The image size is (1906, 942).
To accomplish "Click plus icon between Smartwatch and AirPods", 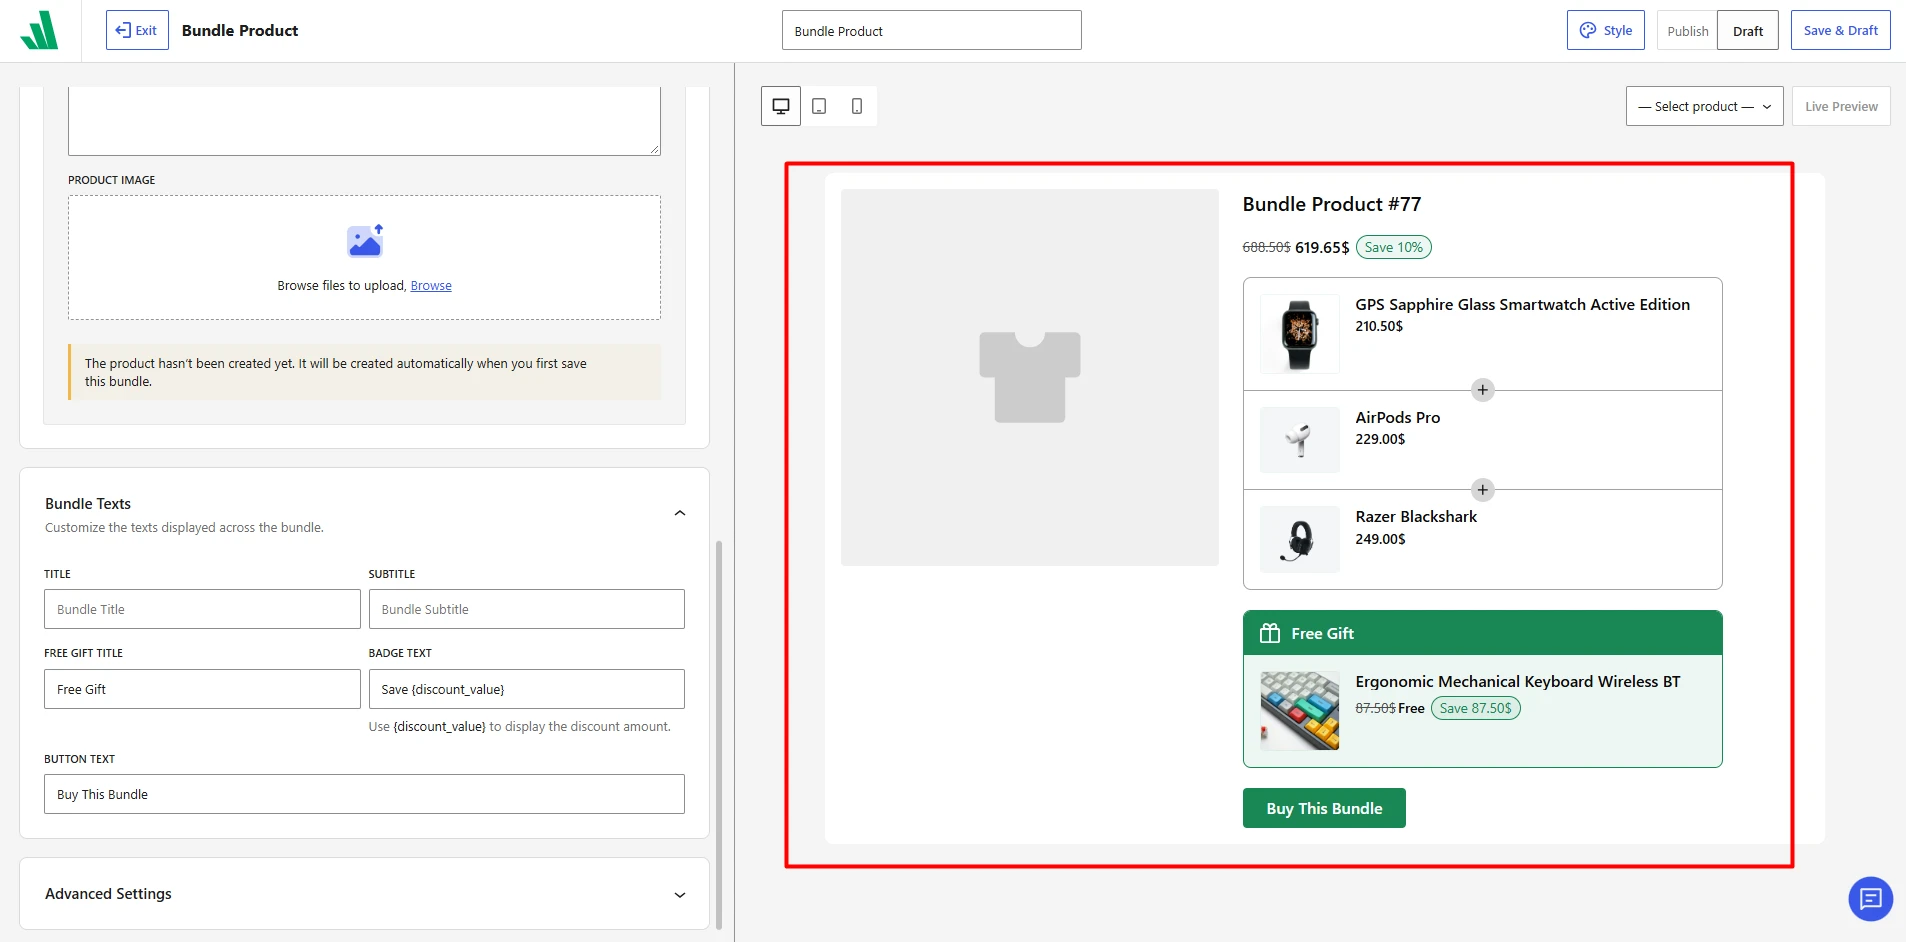I will 1483,390.
